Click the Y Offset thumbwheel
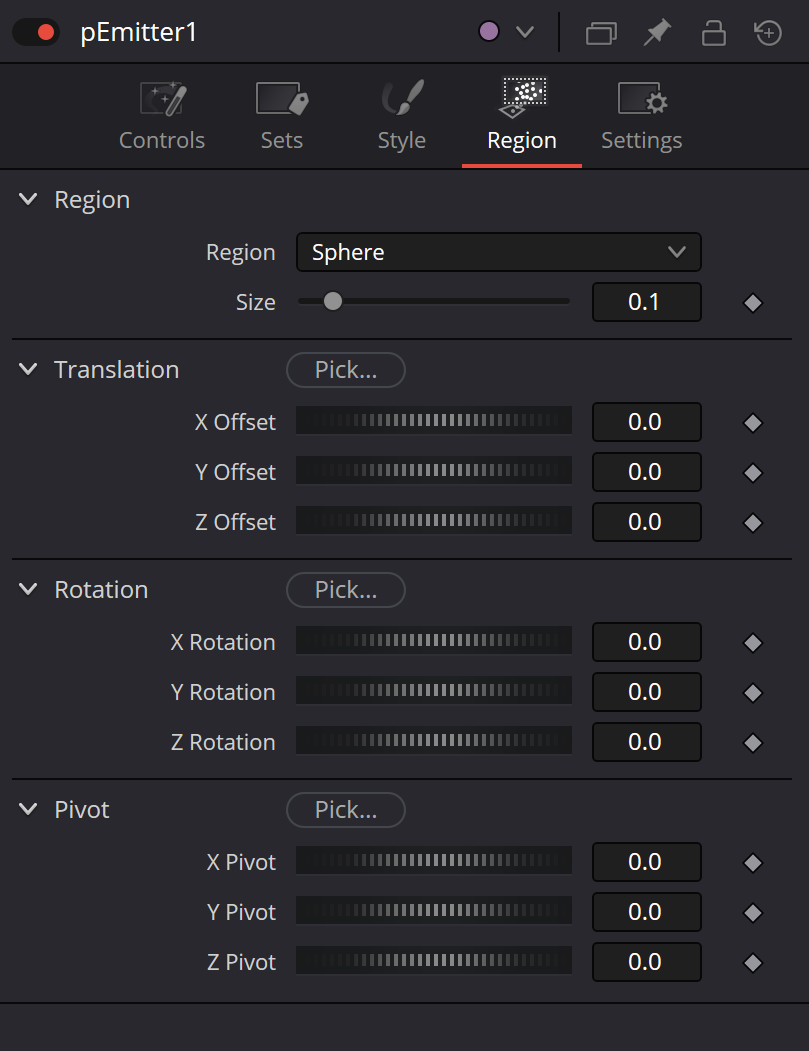Viewport: 809px width, 1051px height. pyautogui.click(x=434, y=471)
